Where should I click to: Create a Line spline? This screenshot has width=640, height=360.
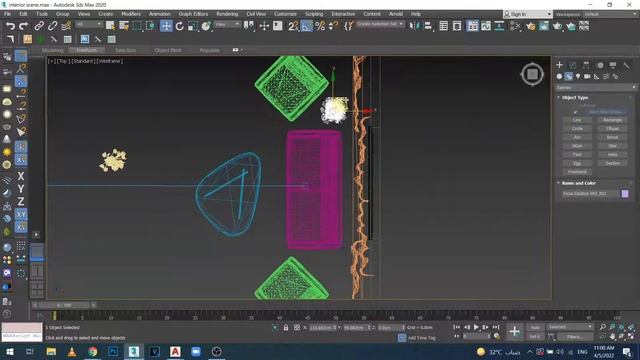(x=577, y=120)
